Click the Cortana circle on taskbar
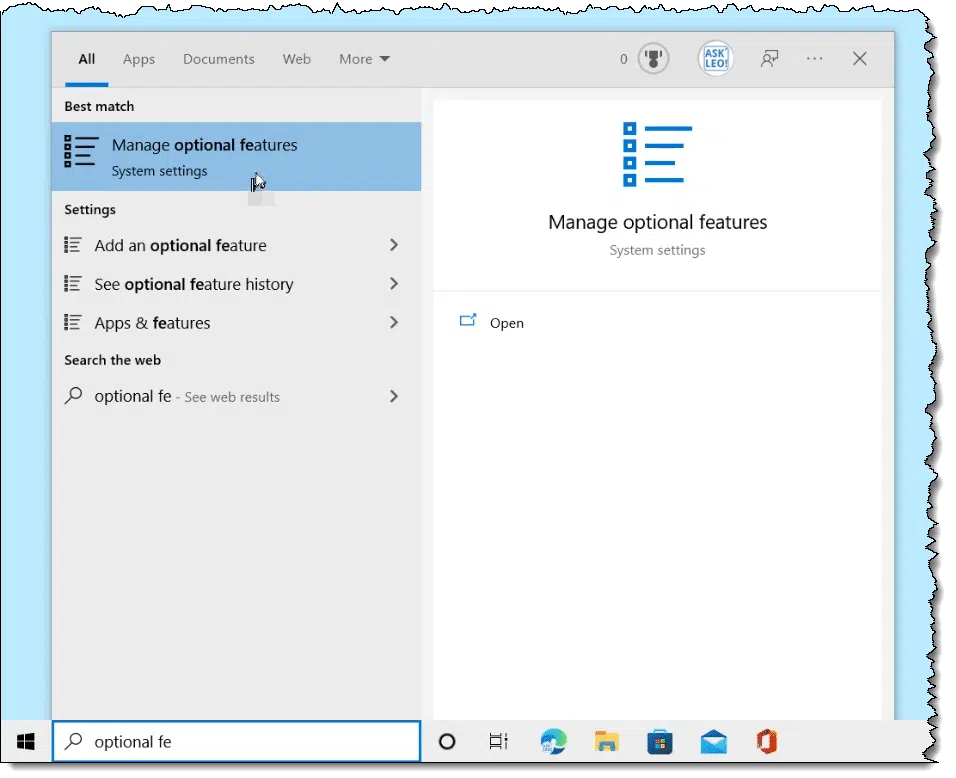This screenshot has width=956, height=778. tap(447, 741)
